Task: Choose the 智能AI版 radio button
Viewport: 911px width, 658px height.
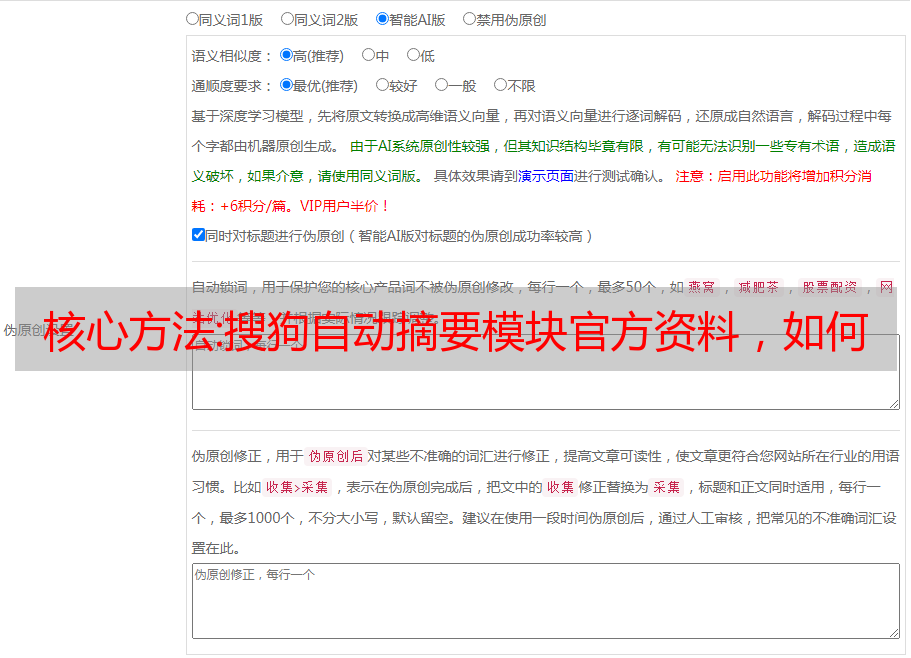Action: 382,19
